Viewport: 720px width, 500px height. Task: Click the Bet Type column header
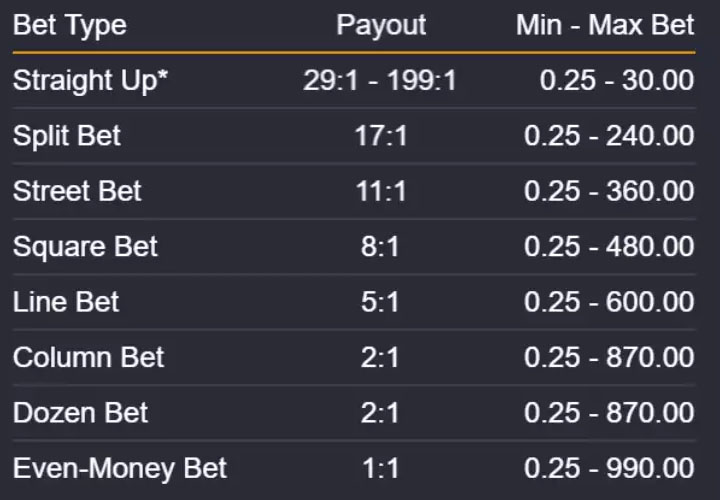click(x=70, y=26)
